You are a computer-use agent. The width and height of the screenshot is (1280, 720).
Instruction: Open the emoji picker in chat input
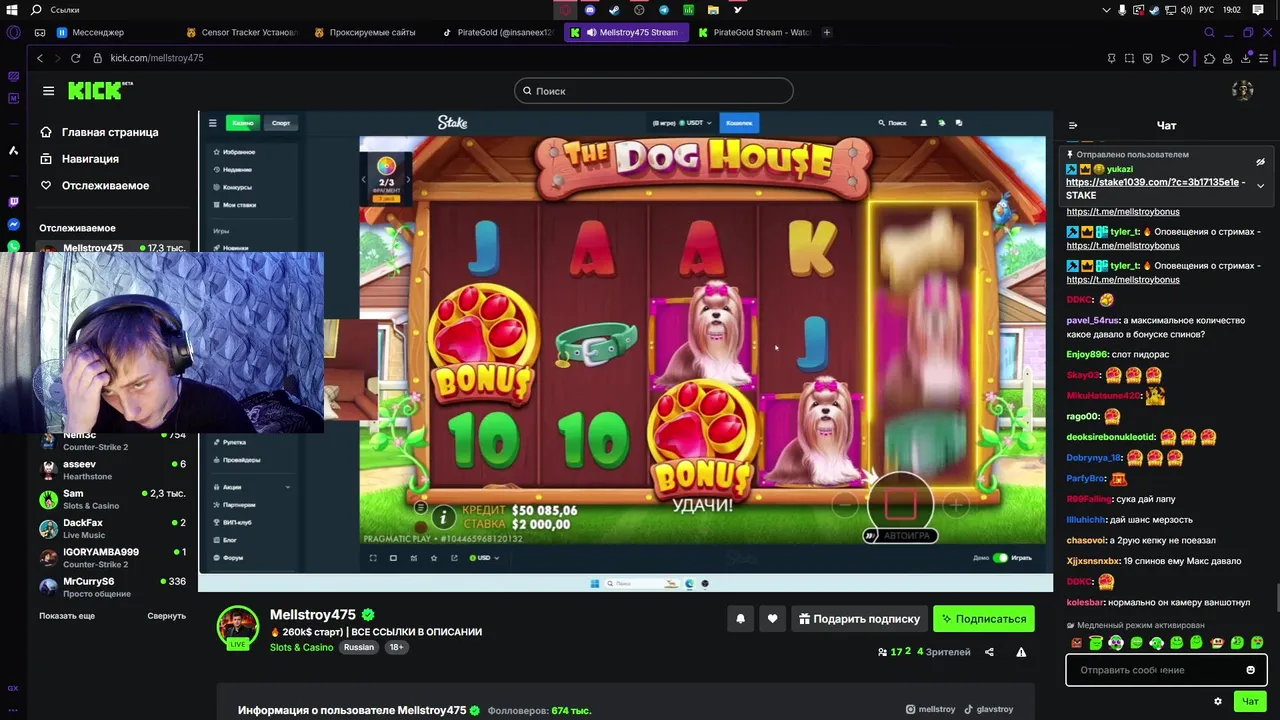click(x=1250, y=670)
